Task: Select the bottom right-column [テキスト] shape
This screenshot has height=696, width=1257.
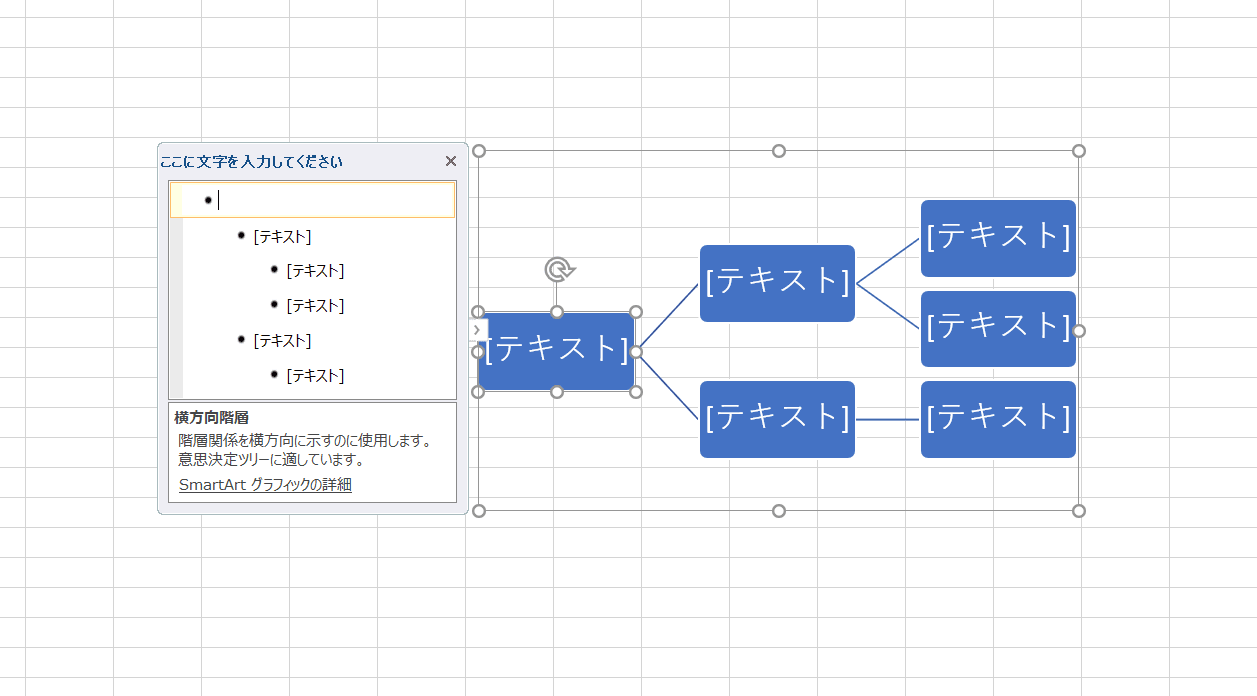Action: click(x=998, y=419)
